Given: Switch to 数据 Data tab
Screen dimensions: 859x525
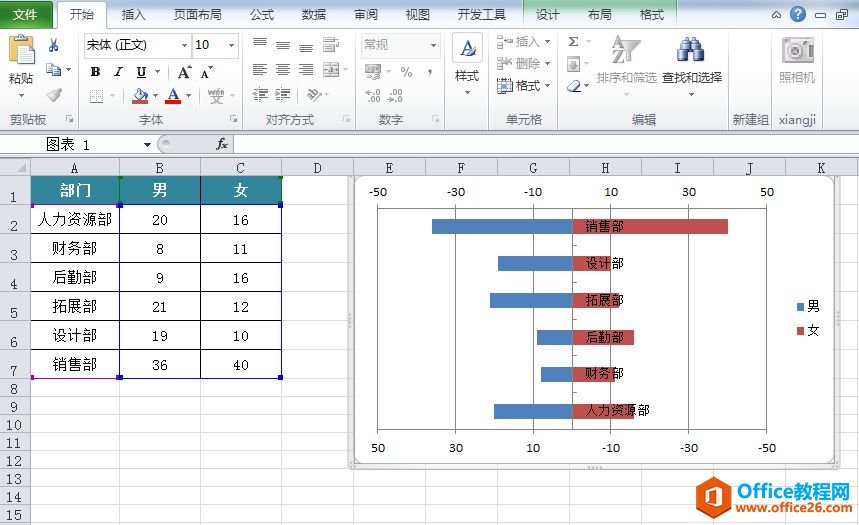Looking at the screenshot, I should click(x=314, y=15).
